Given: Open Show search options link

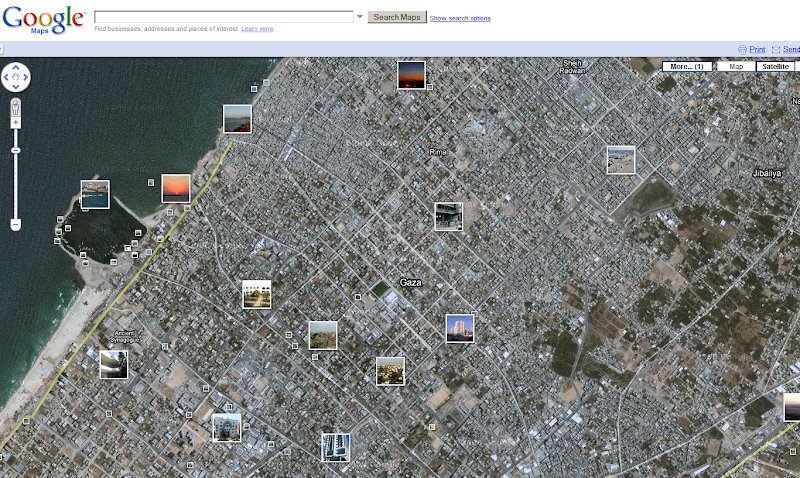Looking at the screenshot, I should pyautogui.click(x=460, y=18).
